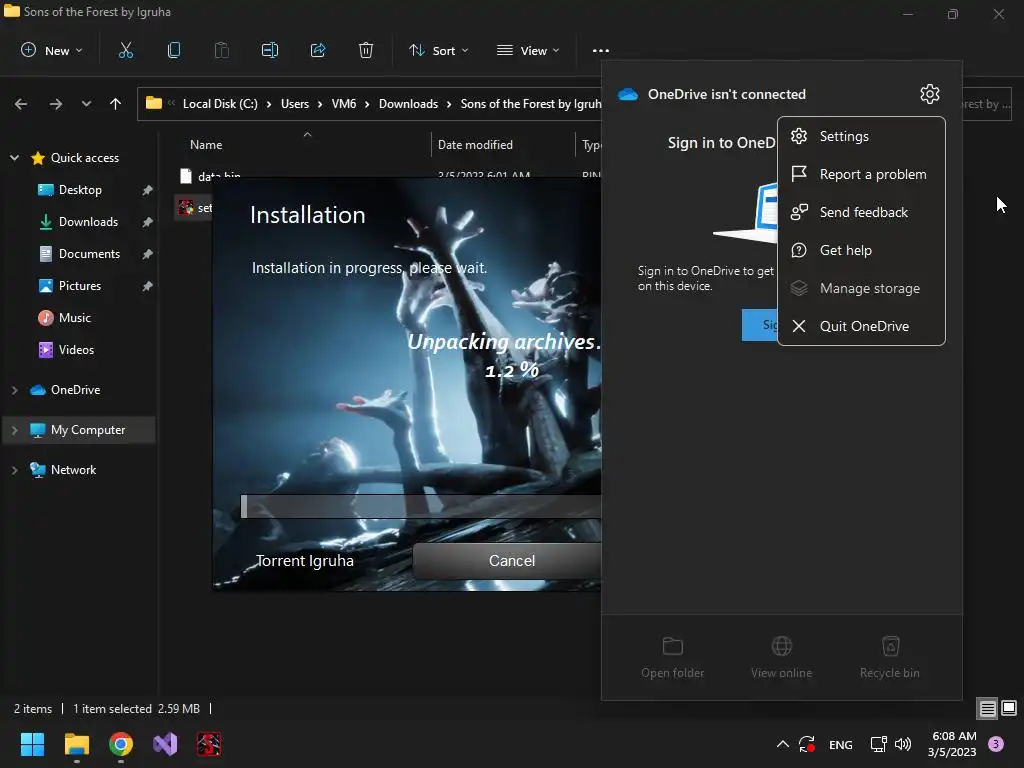Open File Explorer from the taskbar
The height and width of the screenshot is (768, 1024).
click(x=76, y=744)
